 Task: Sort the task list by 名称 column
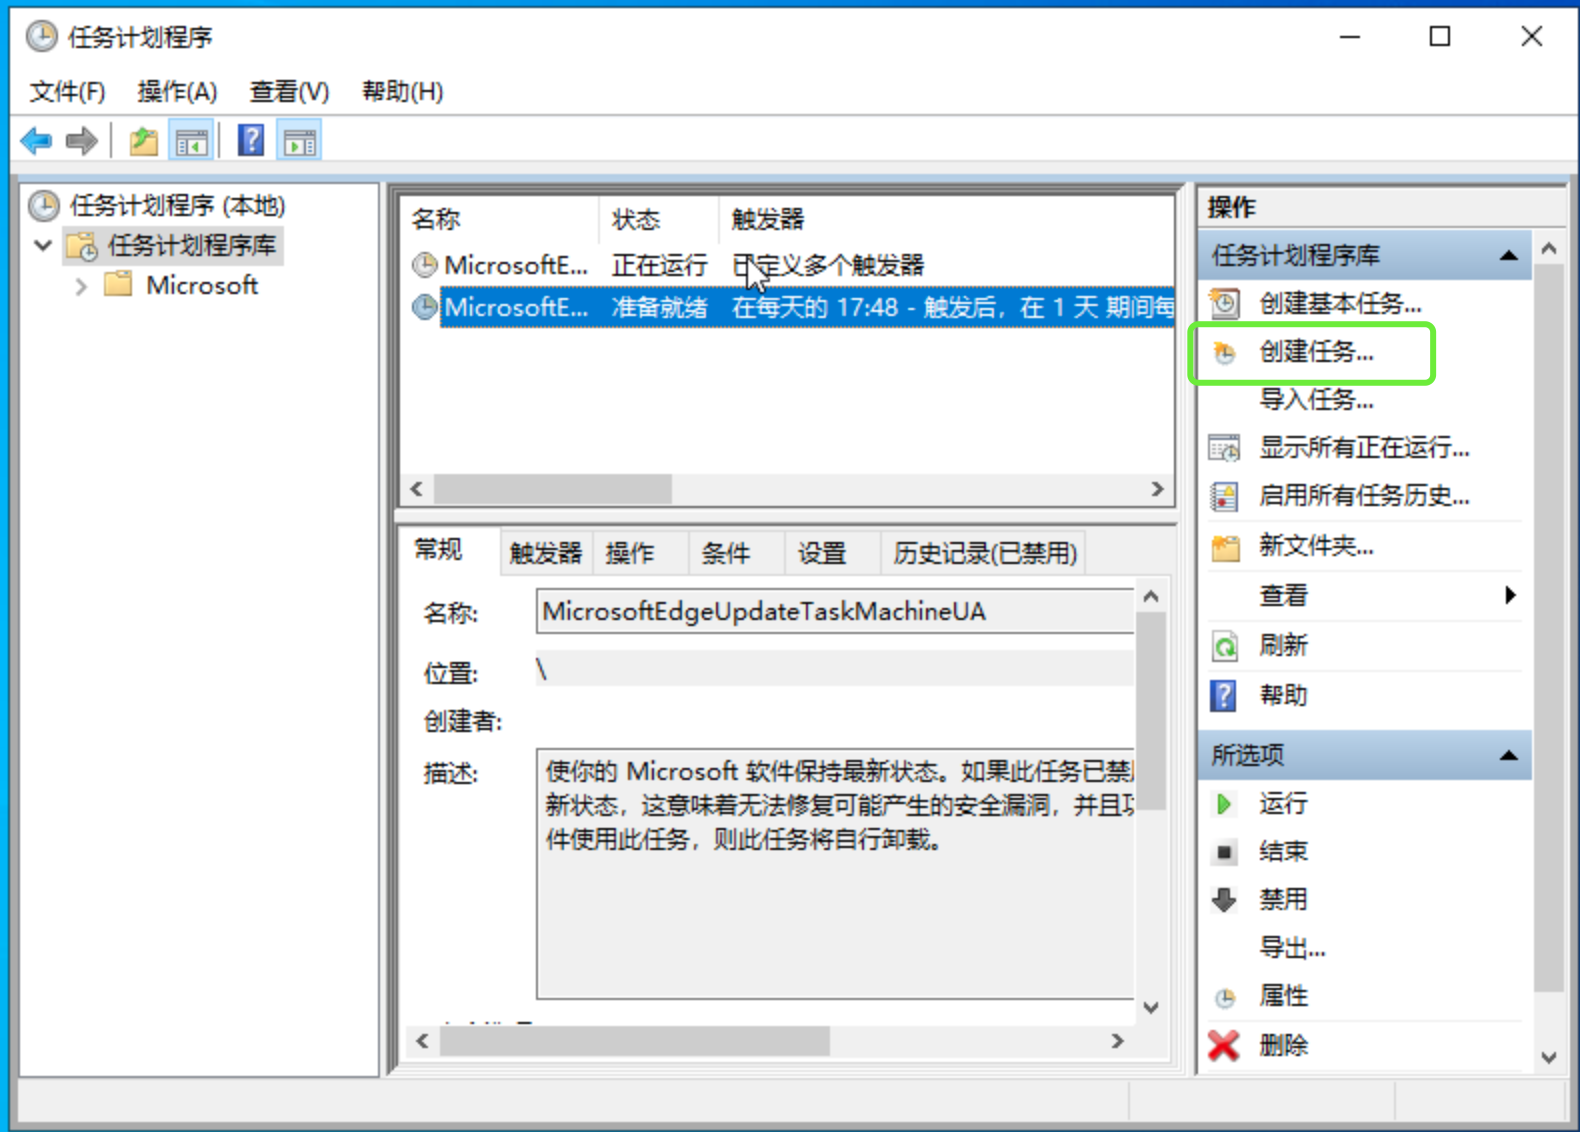point(499,219)
